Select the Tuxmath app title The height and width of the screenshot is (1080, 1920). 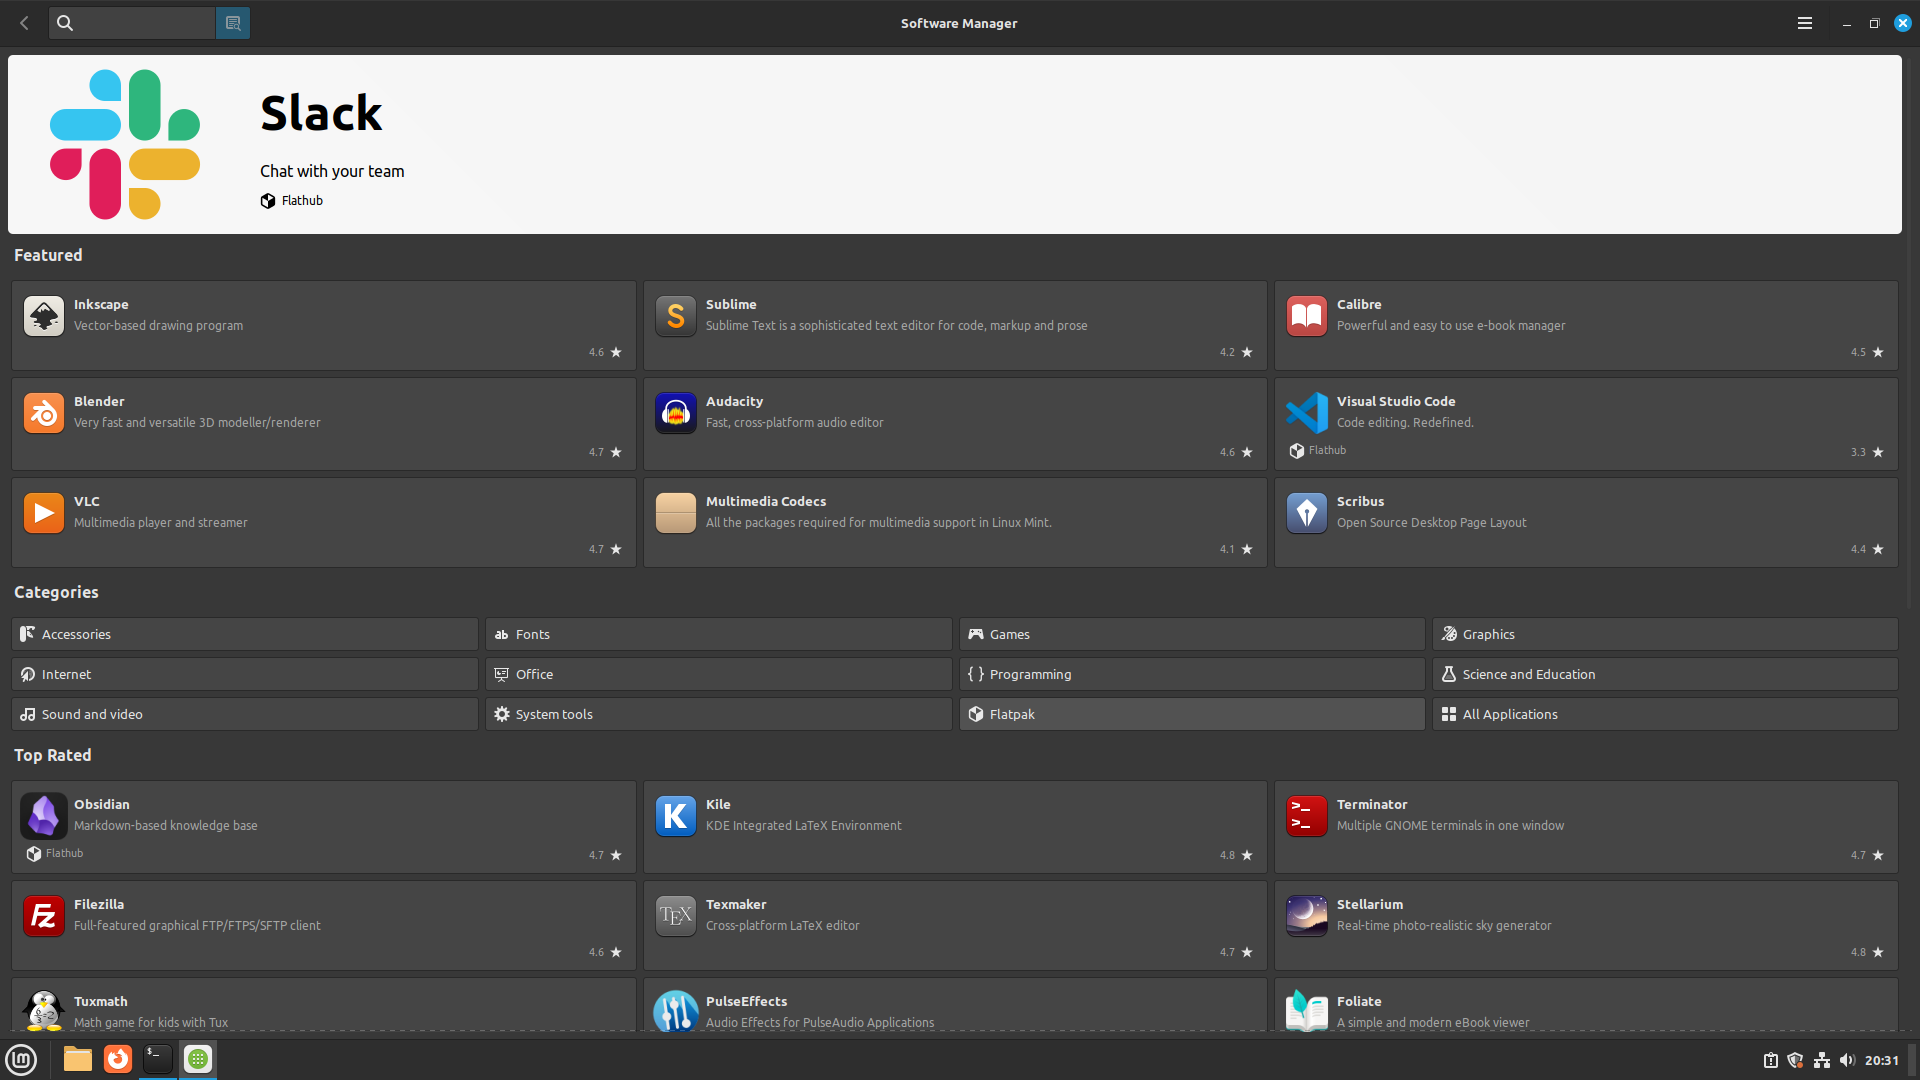tap(100, 1001)
